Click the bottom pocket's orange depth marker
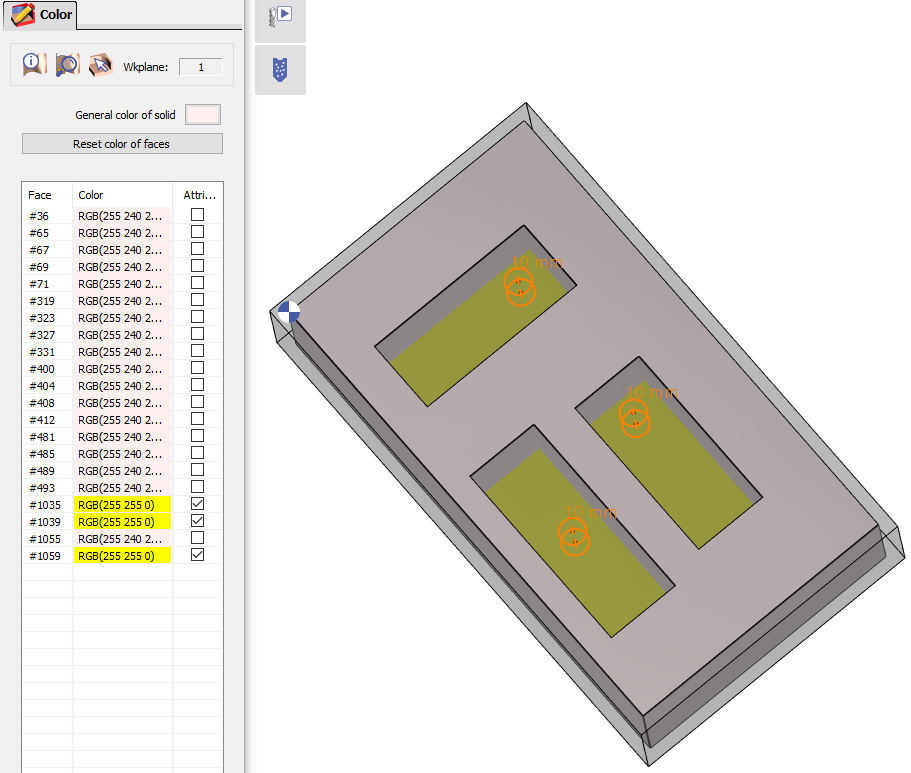The width and height of the screenshot is (911, 773). tap(573, 537)
